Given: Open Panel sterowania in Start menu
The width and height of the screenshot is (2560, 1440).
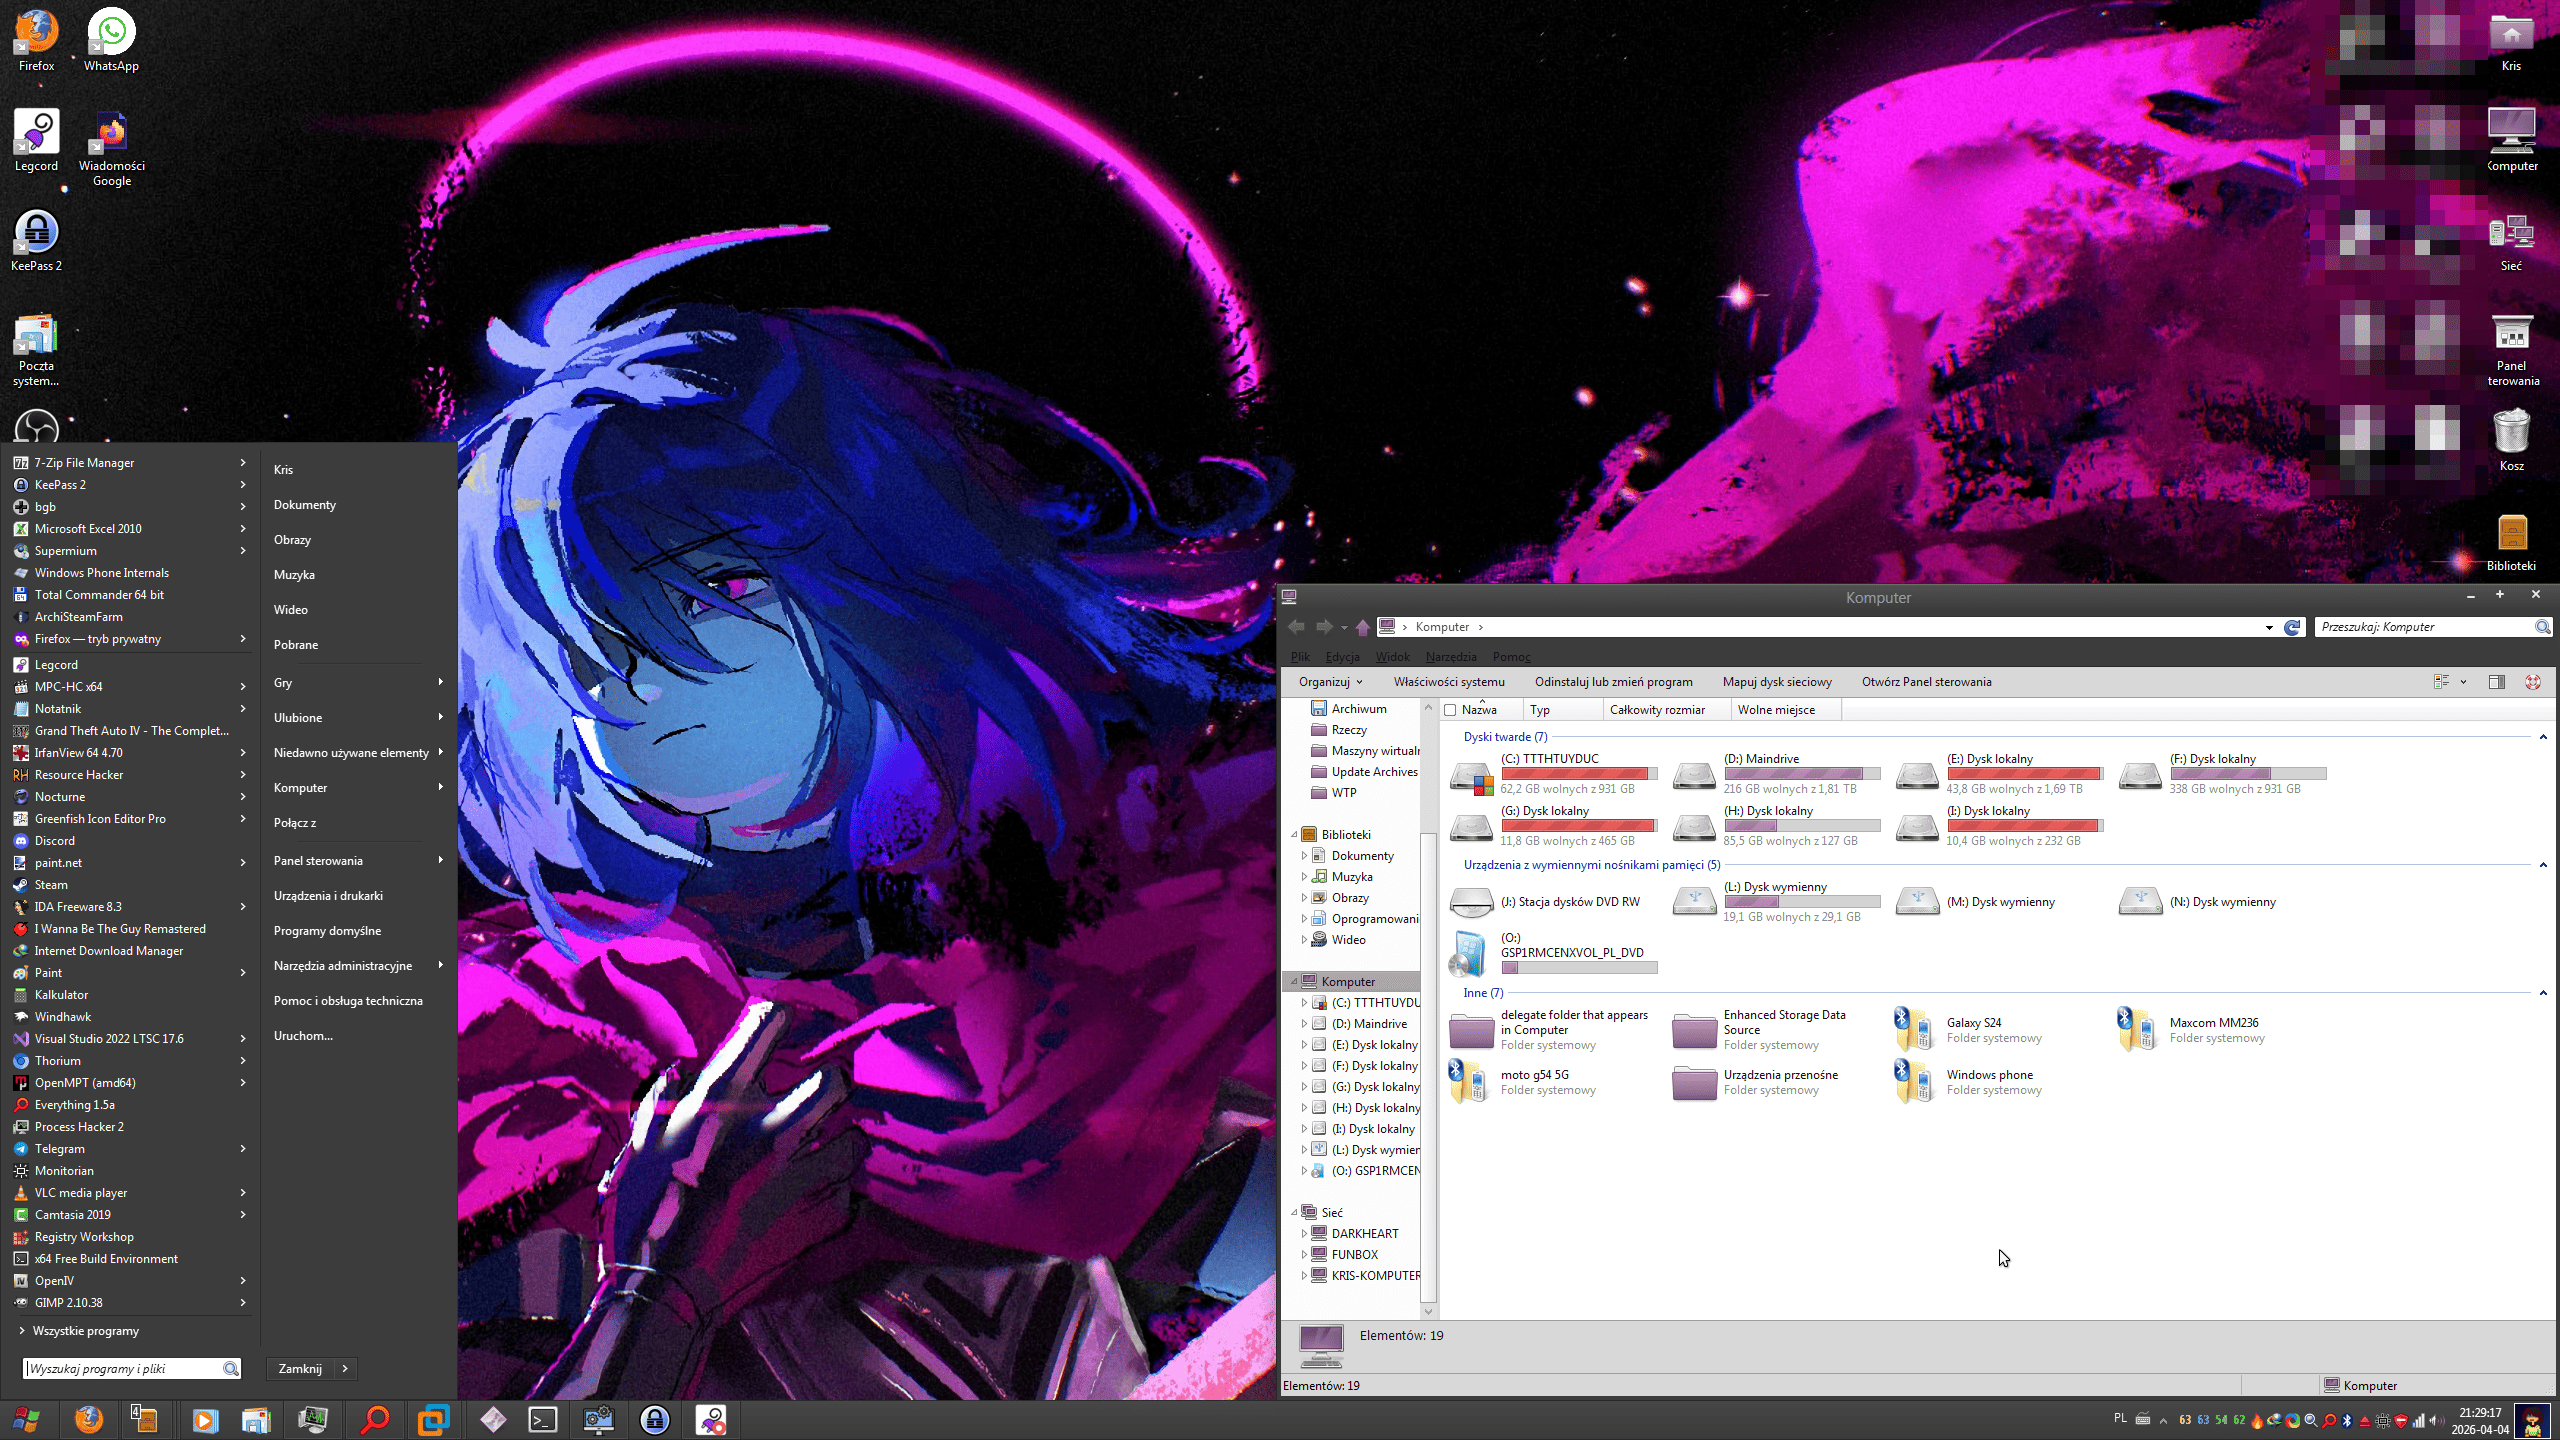Looking at the screenshot, I should point(318,860).
